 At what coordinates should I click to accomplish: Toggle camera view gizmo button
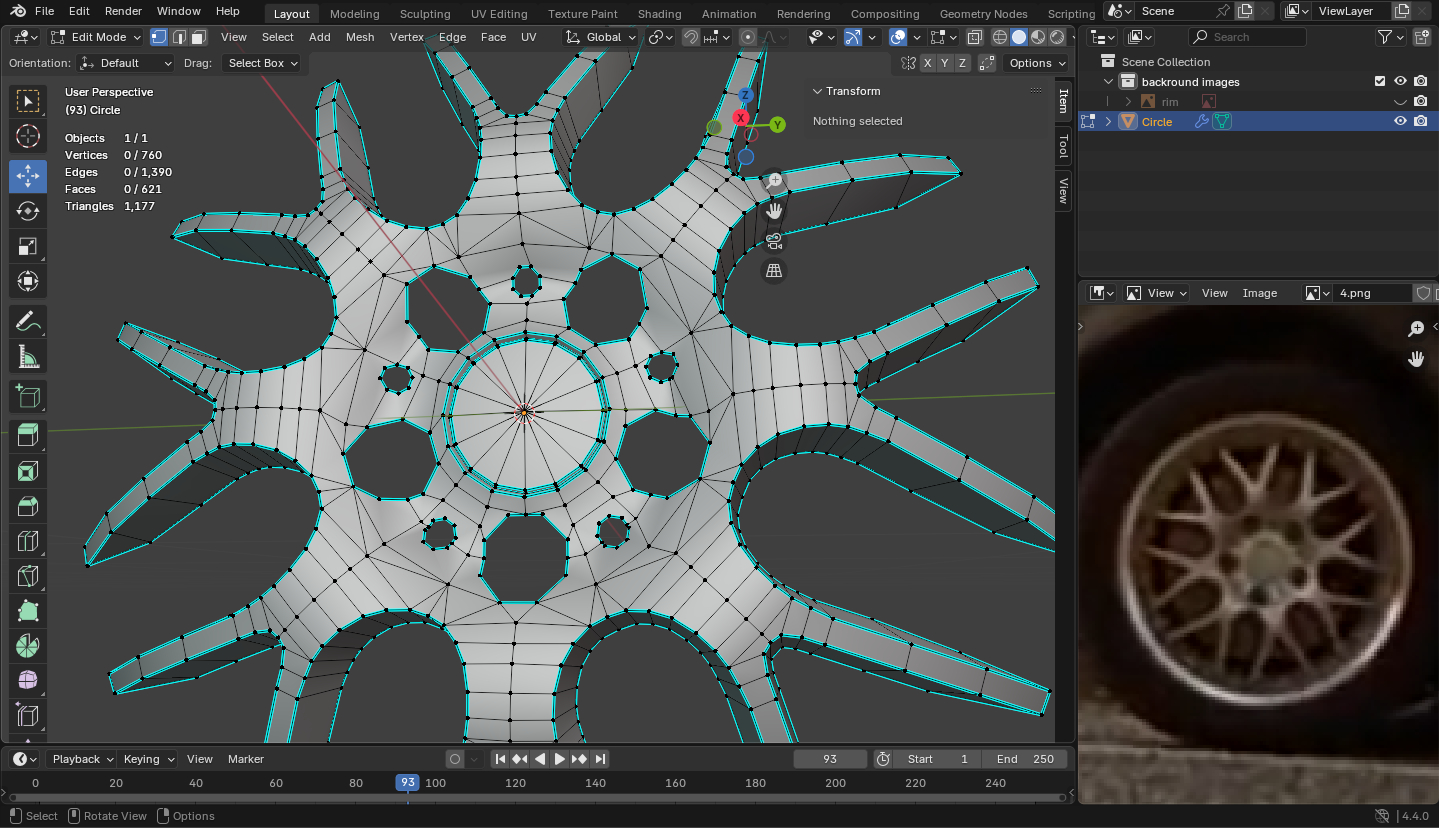point(774,241)
